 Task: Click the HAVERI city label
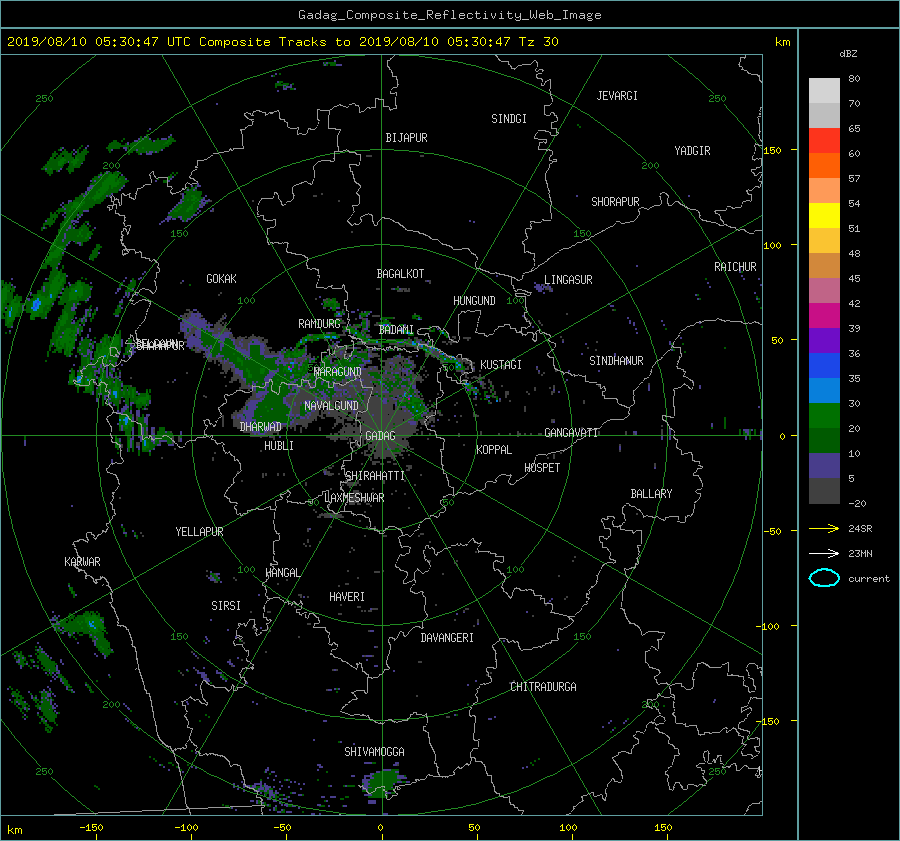[x=347, y=597]
